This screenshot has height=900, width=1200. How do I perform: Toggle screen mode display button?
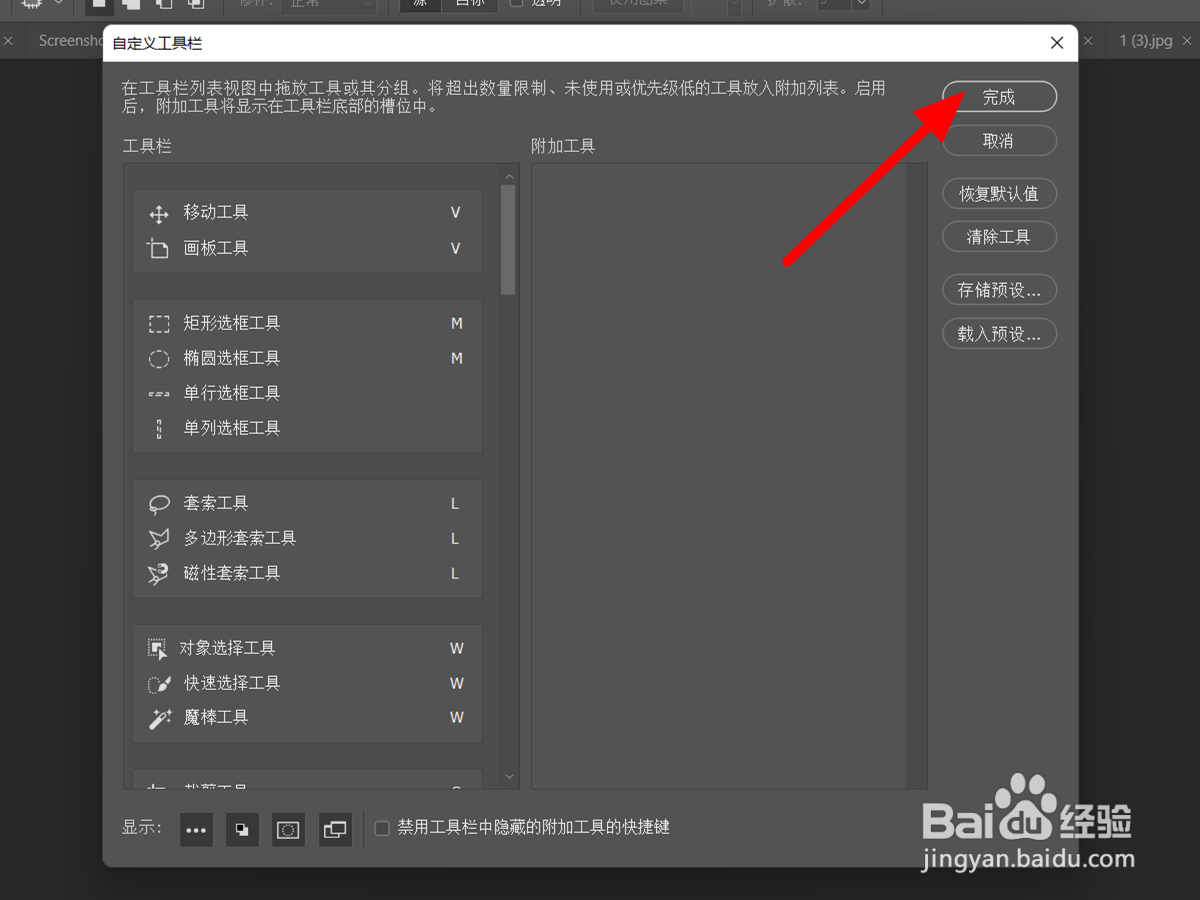(335, 829)
